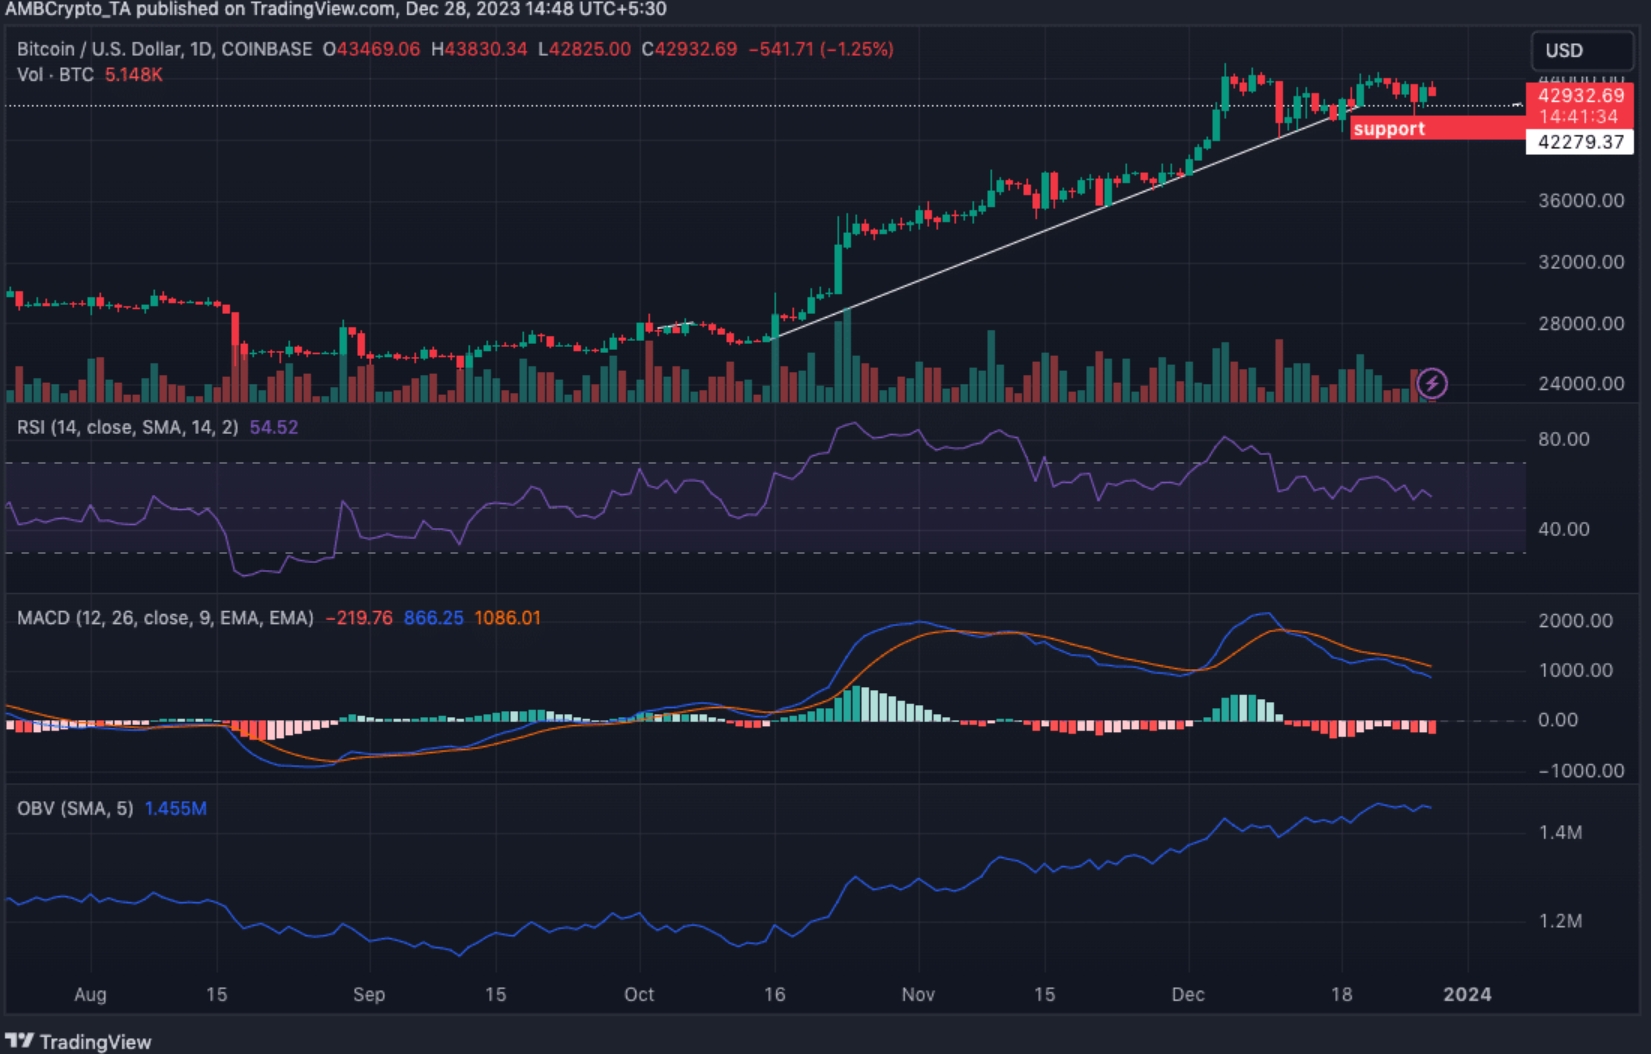The image size is (1651, 1054).
Task: Click the RSI value 54.52
Action: pos(274,428)
